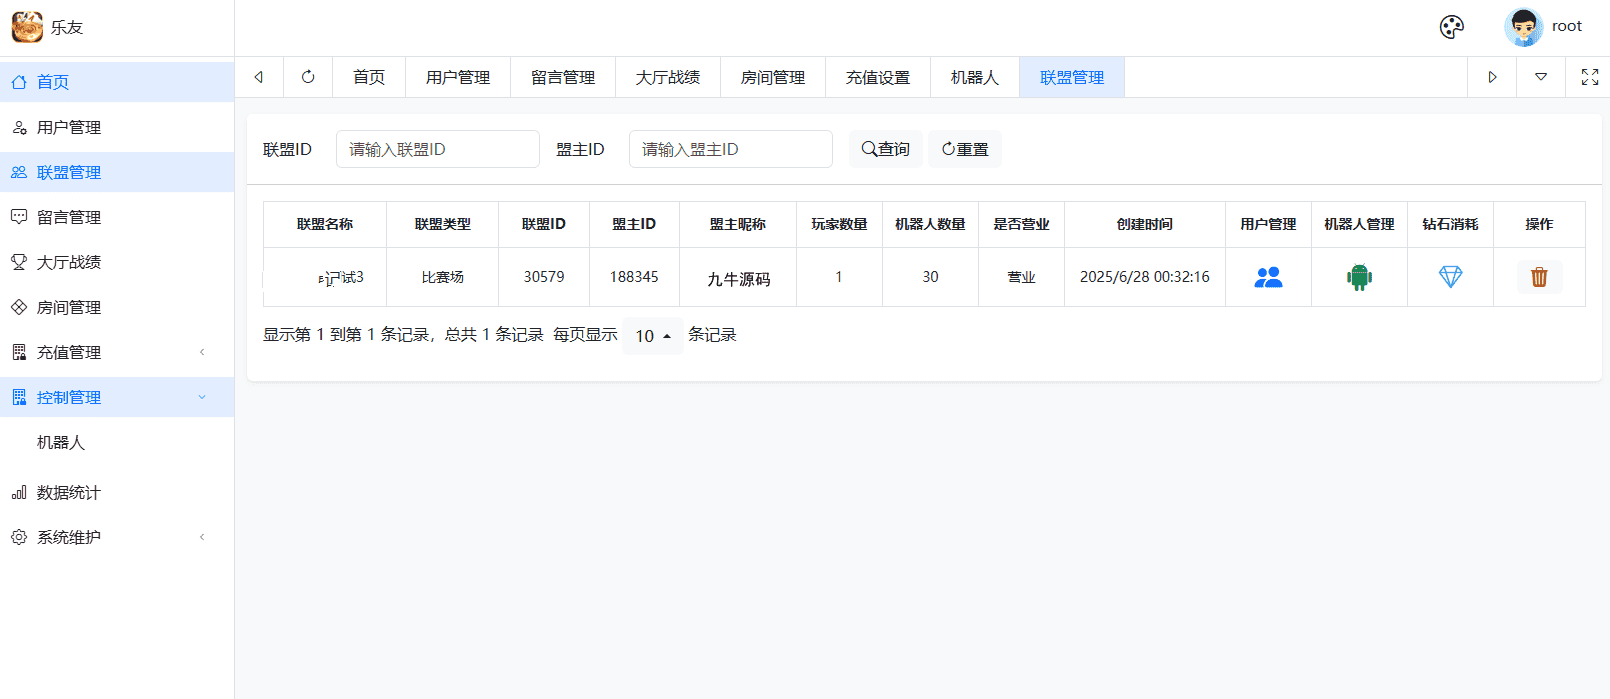Click the root username text
The image size is (1610, 699).
[1567, 27]
